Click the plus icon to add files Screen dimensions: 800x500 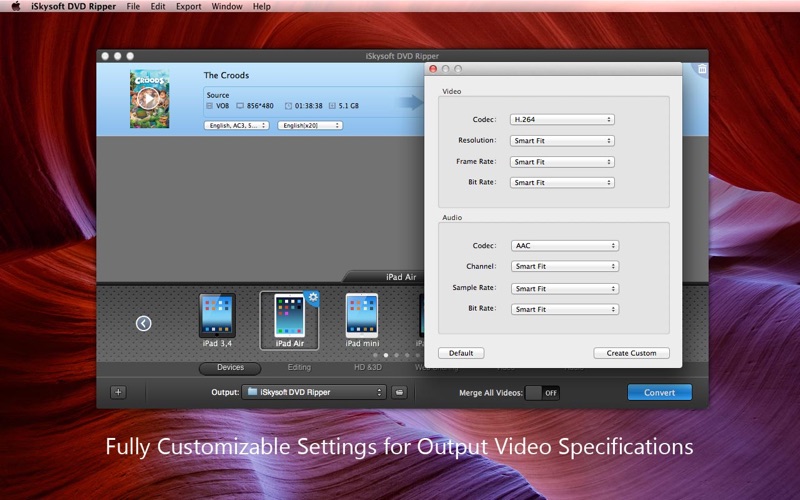coord(118,392)
